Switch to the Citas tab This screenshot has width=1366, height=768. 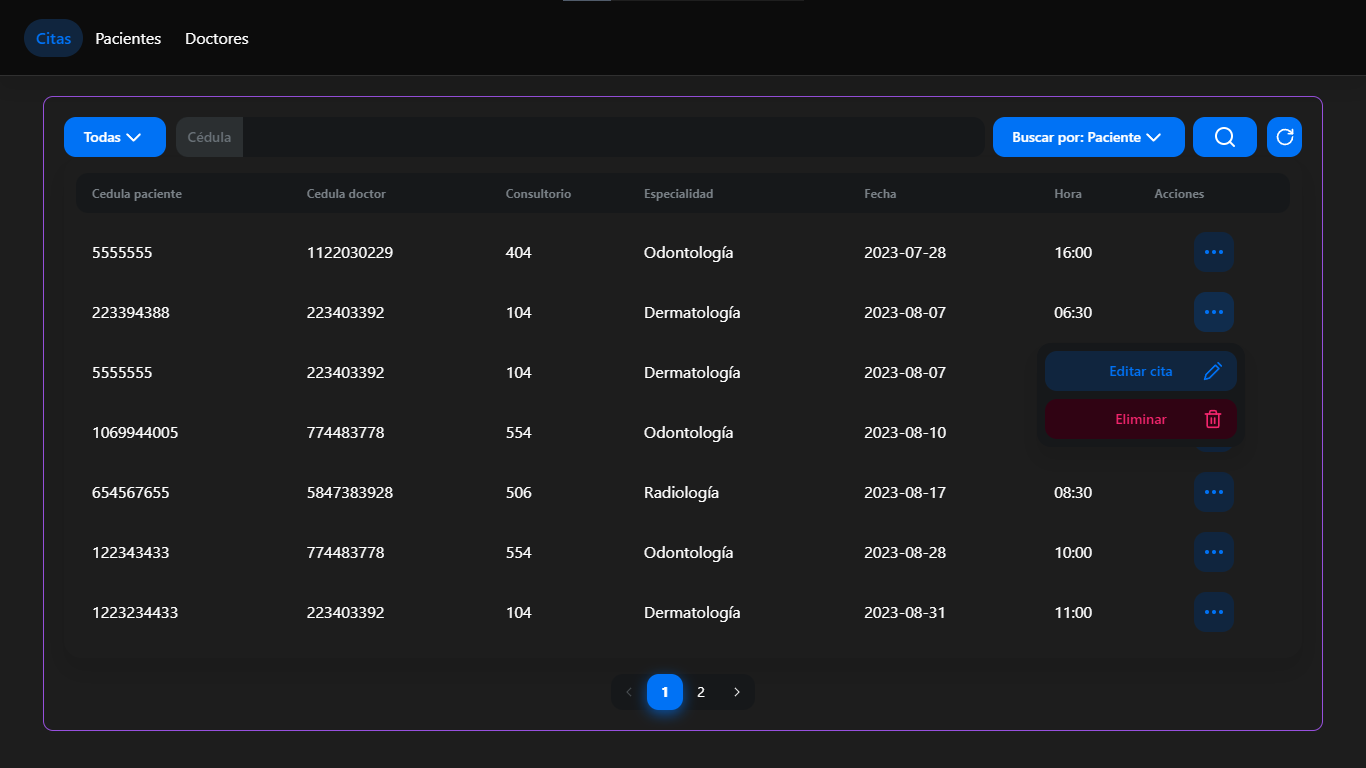(x=53, y=38)
